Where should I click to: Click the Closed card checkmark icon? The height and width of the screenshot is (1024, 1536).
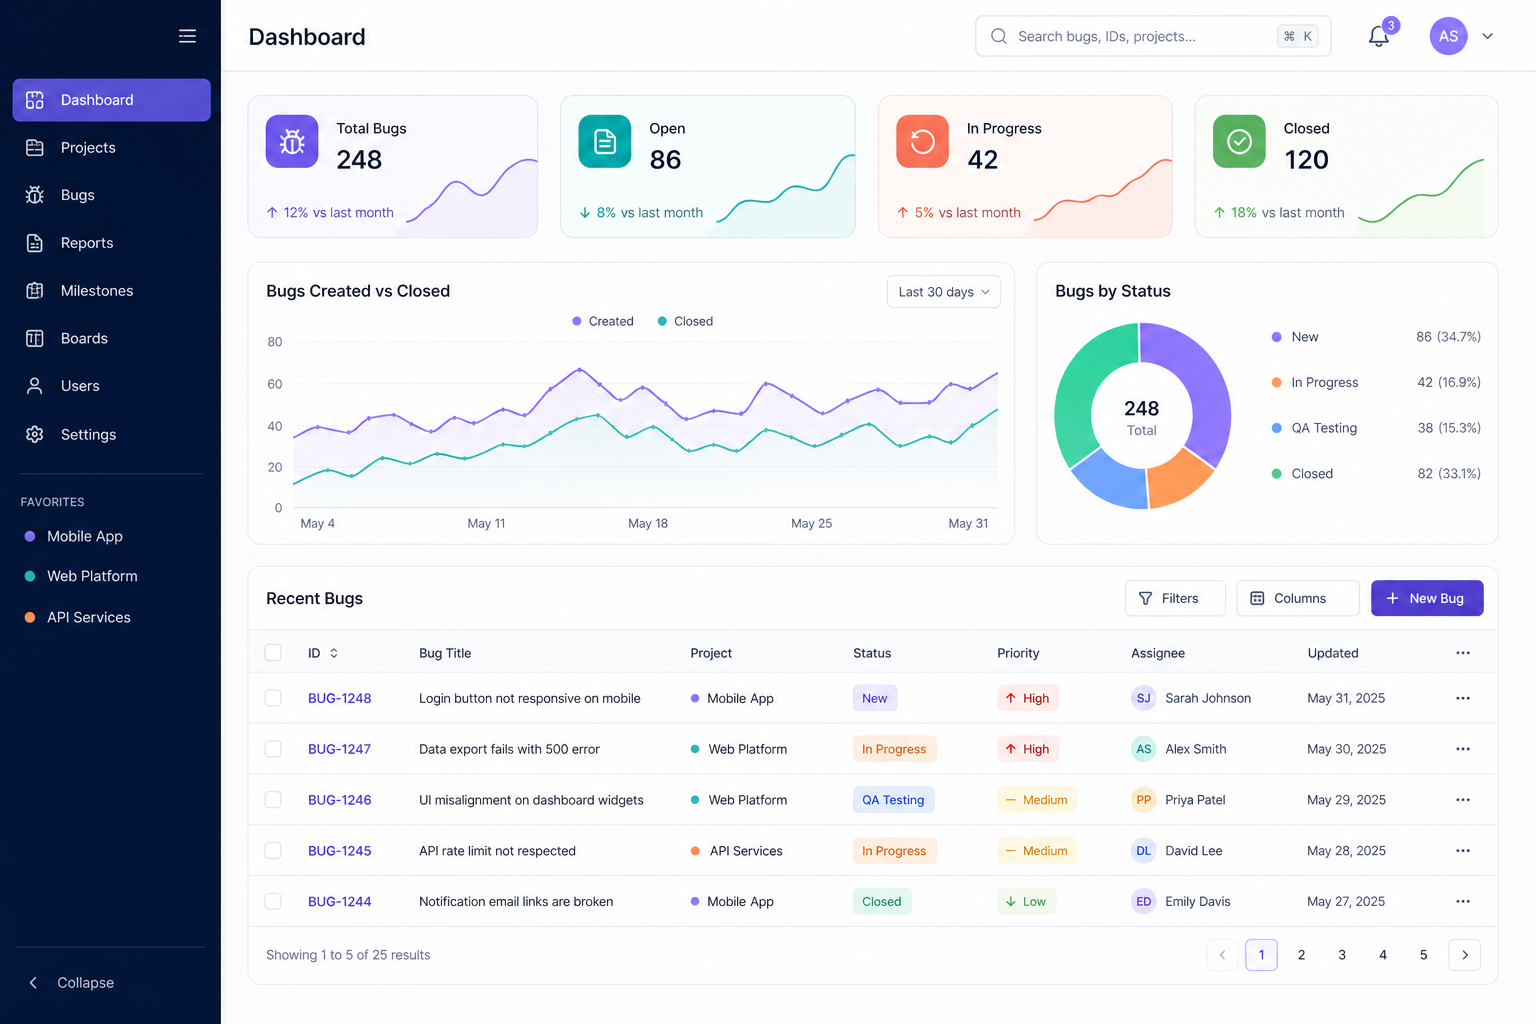[x=1239, y=141]
